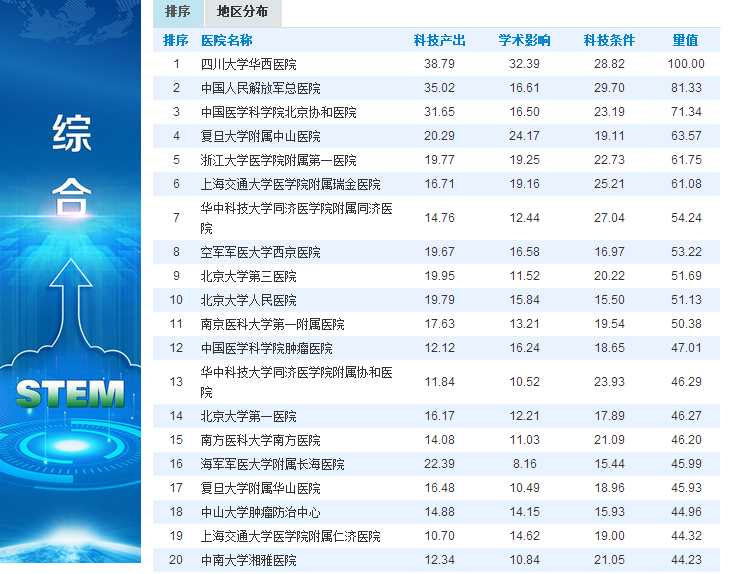Click 量值 81.33 in row 2

click(x=686, y=88)
